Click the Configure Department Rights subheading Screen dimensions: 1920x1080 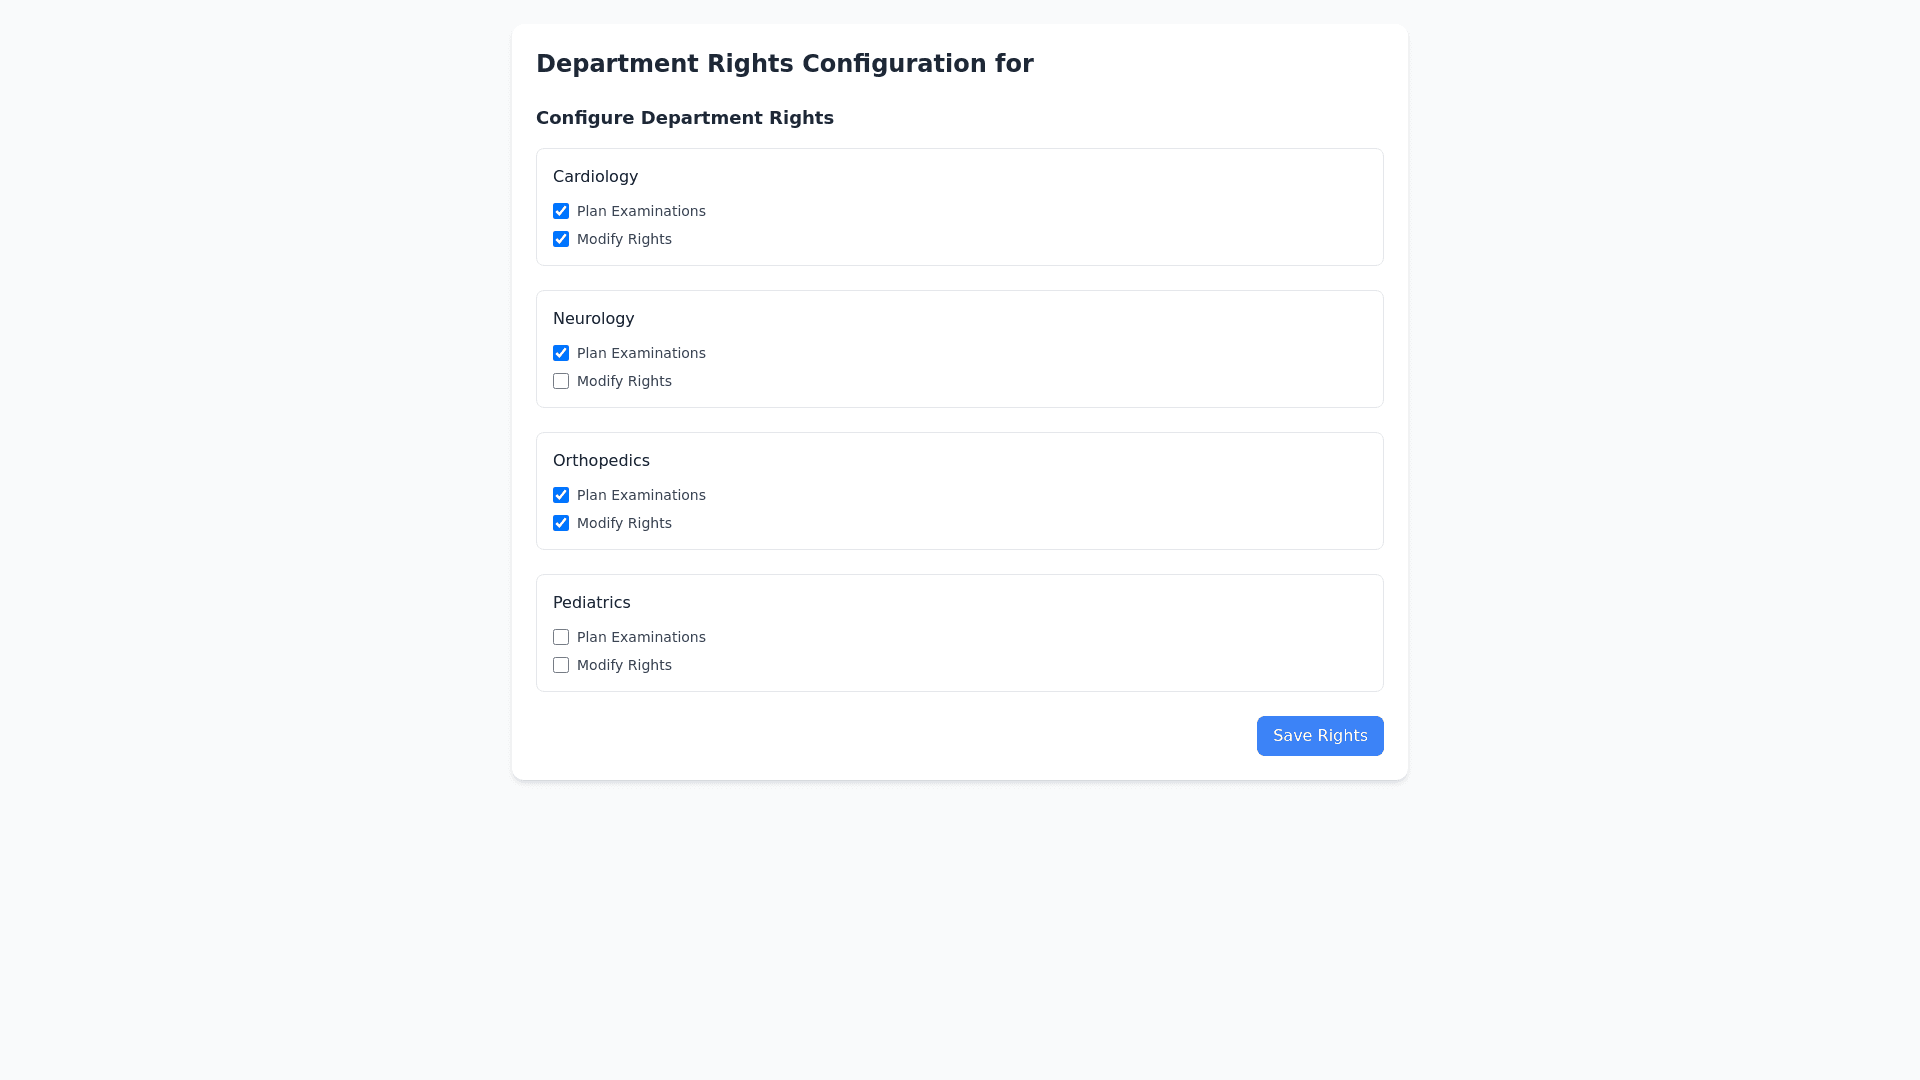pos(684,118)
